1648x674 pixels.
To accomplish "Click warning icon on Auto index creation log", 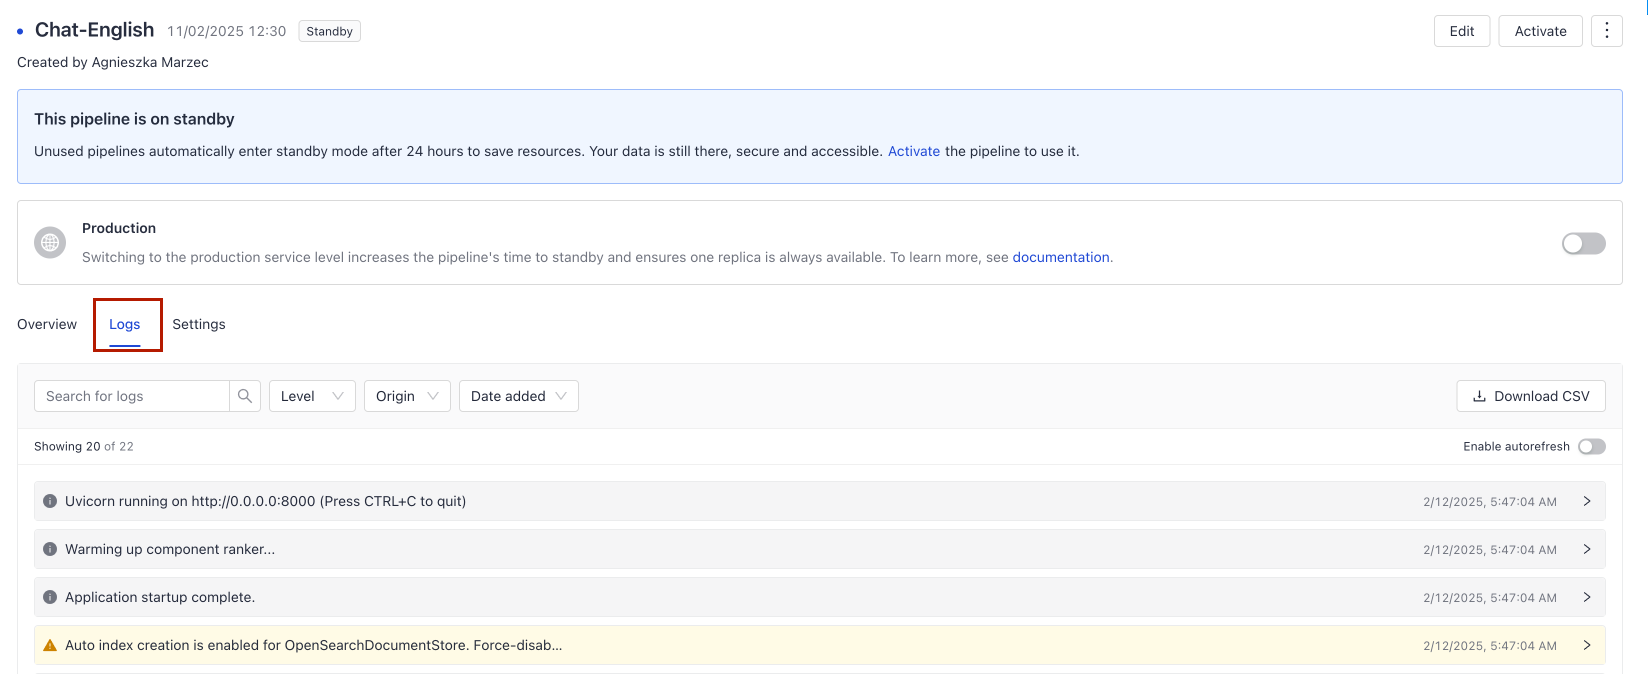I will pos(50,645).
